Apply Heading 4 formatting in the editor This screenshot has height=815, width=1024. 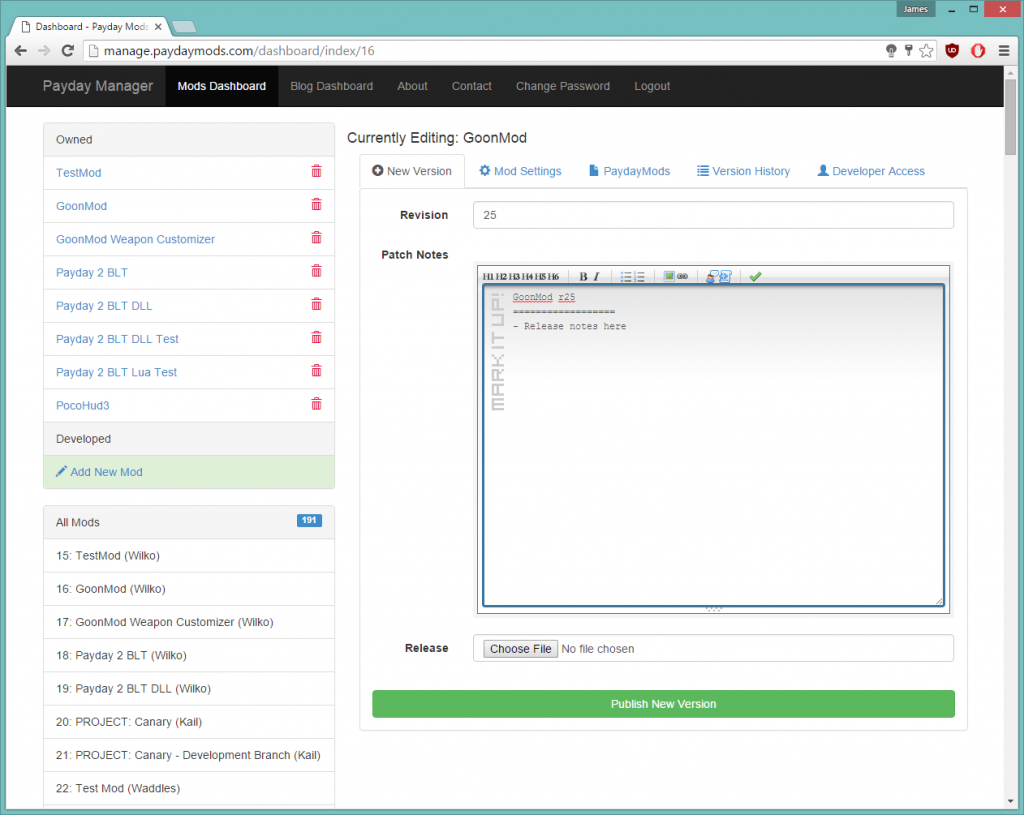pyautogui.click(x=527, y=277)
